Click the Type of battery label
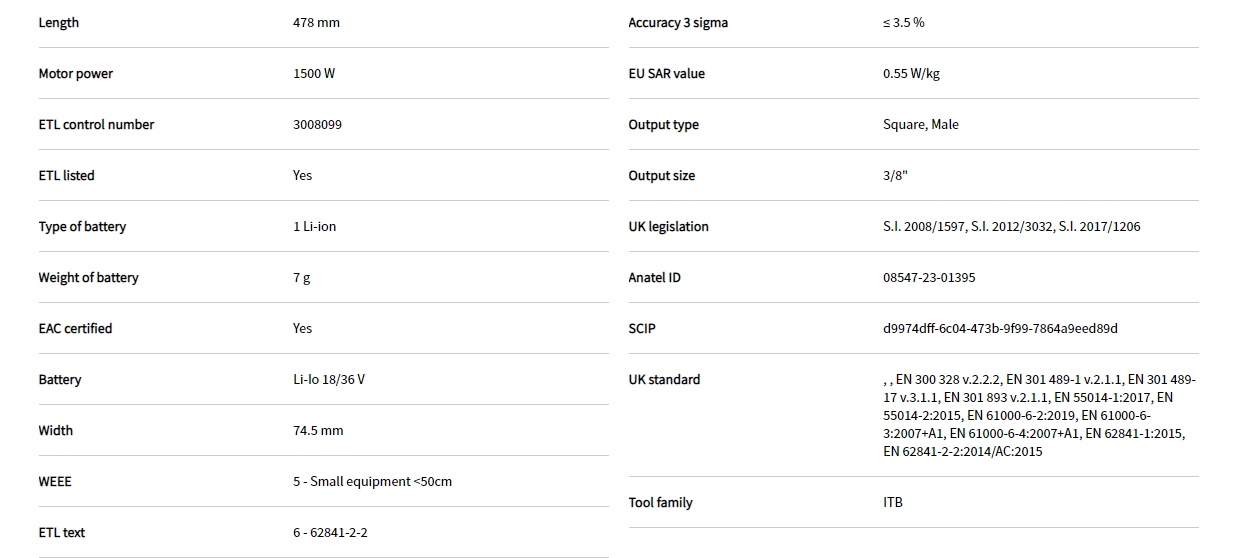1247x558 pixels. [82, 227]
